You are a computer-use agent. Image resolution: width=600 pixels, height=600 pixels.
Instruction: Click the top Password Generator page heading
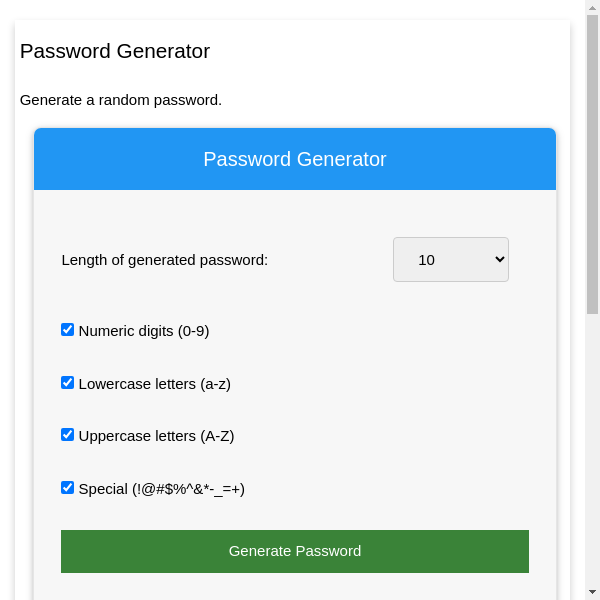click(x=115, y=51)
